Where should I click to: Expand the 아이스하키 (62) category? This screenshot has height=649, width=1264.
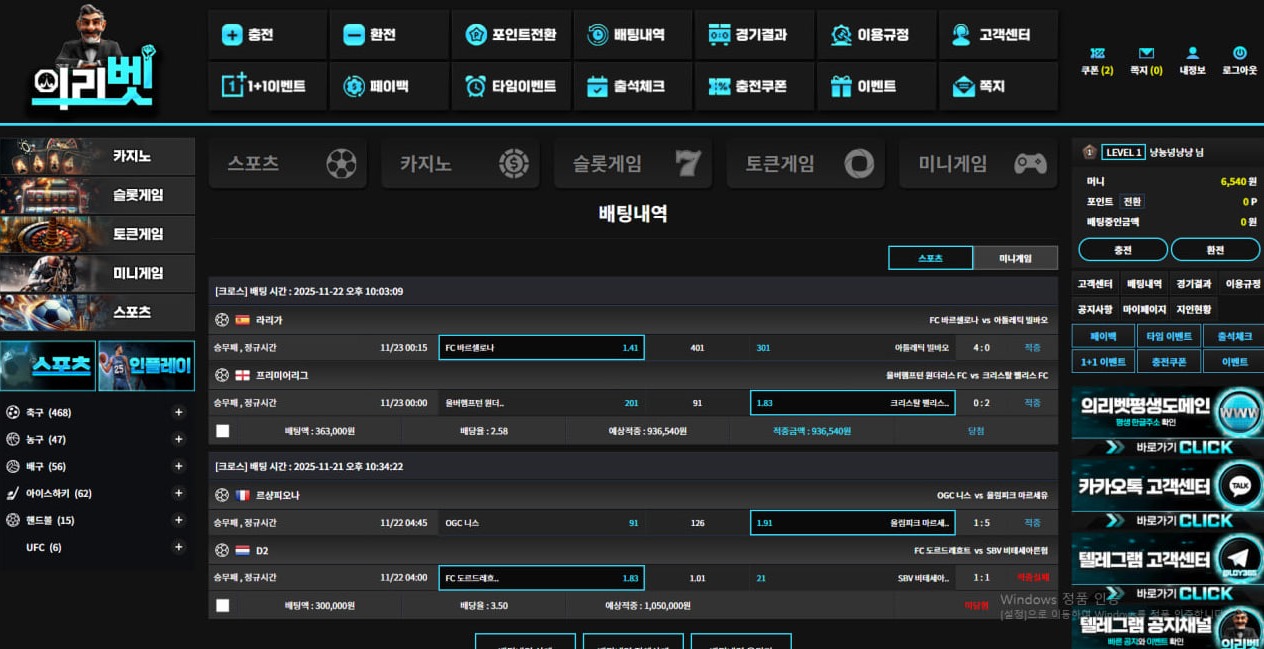(x=179, y=493)
